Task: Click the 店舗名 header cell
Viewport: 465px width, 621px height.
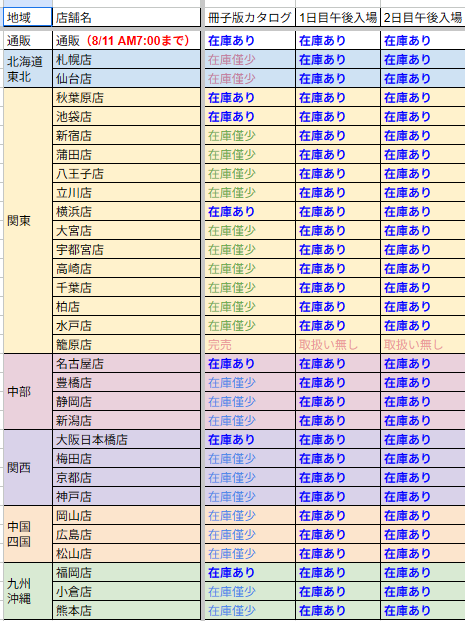Action: [x=126, y=17]
